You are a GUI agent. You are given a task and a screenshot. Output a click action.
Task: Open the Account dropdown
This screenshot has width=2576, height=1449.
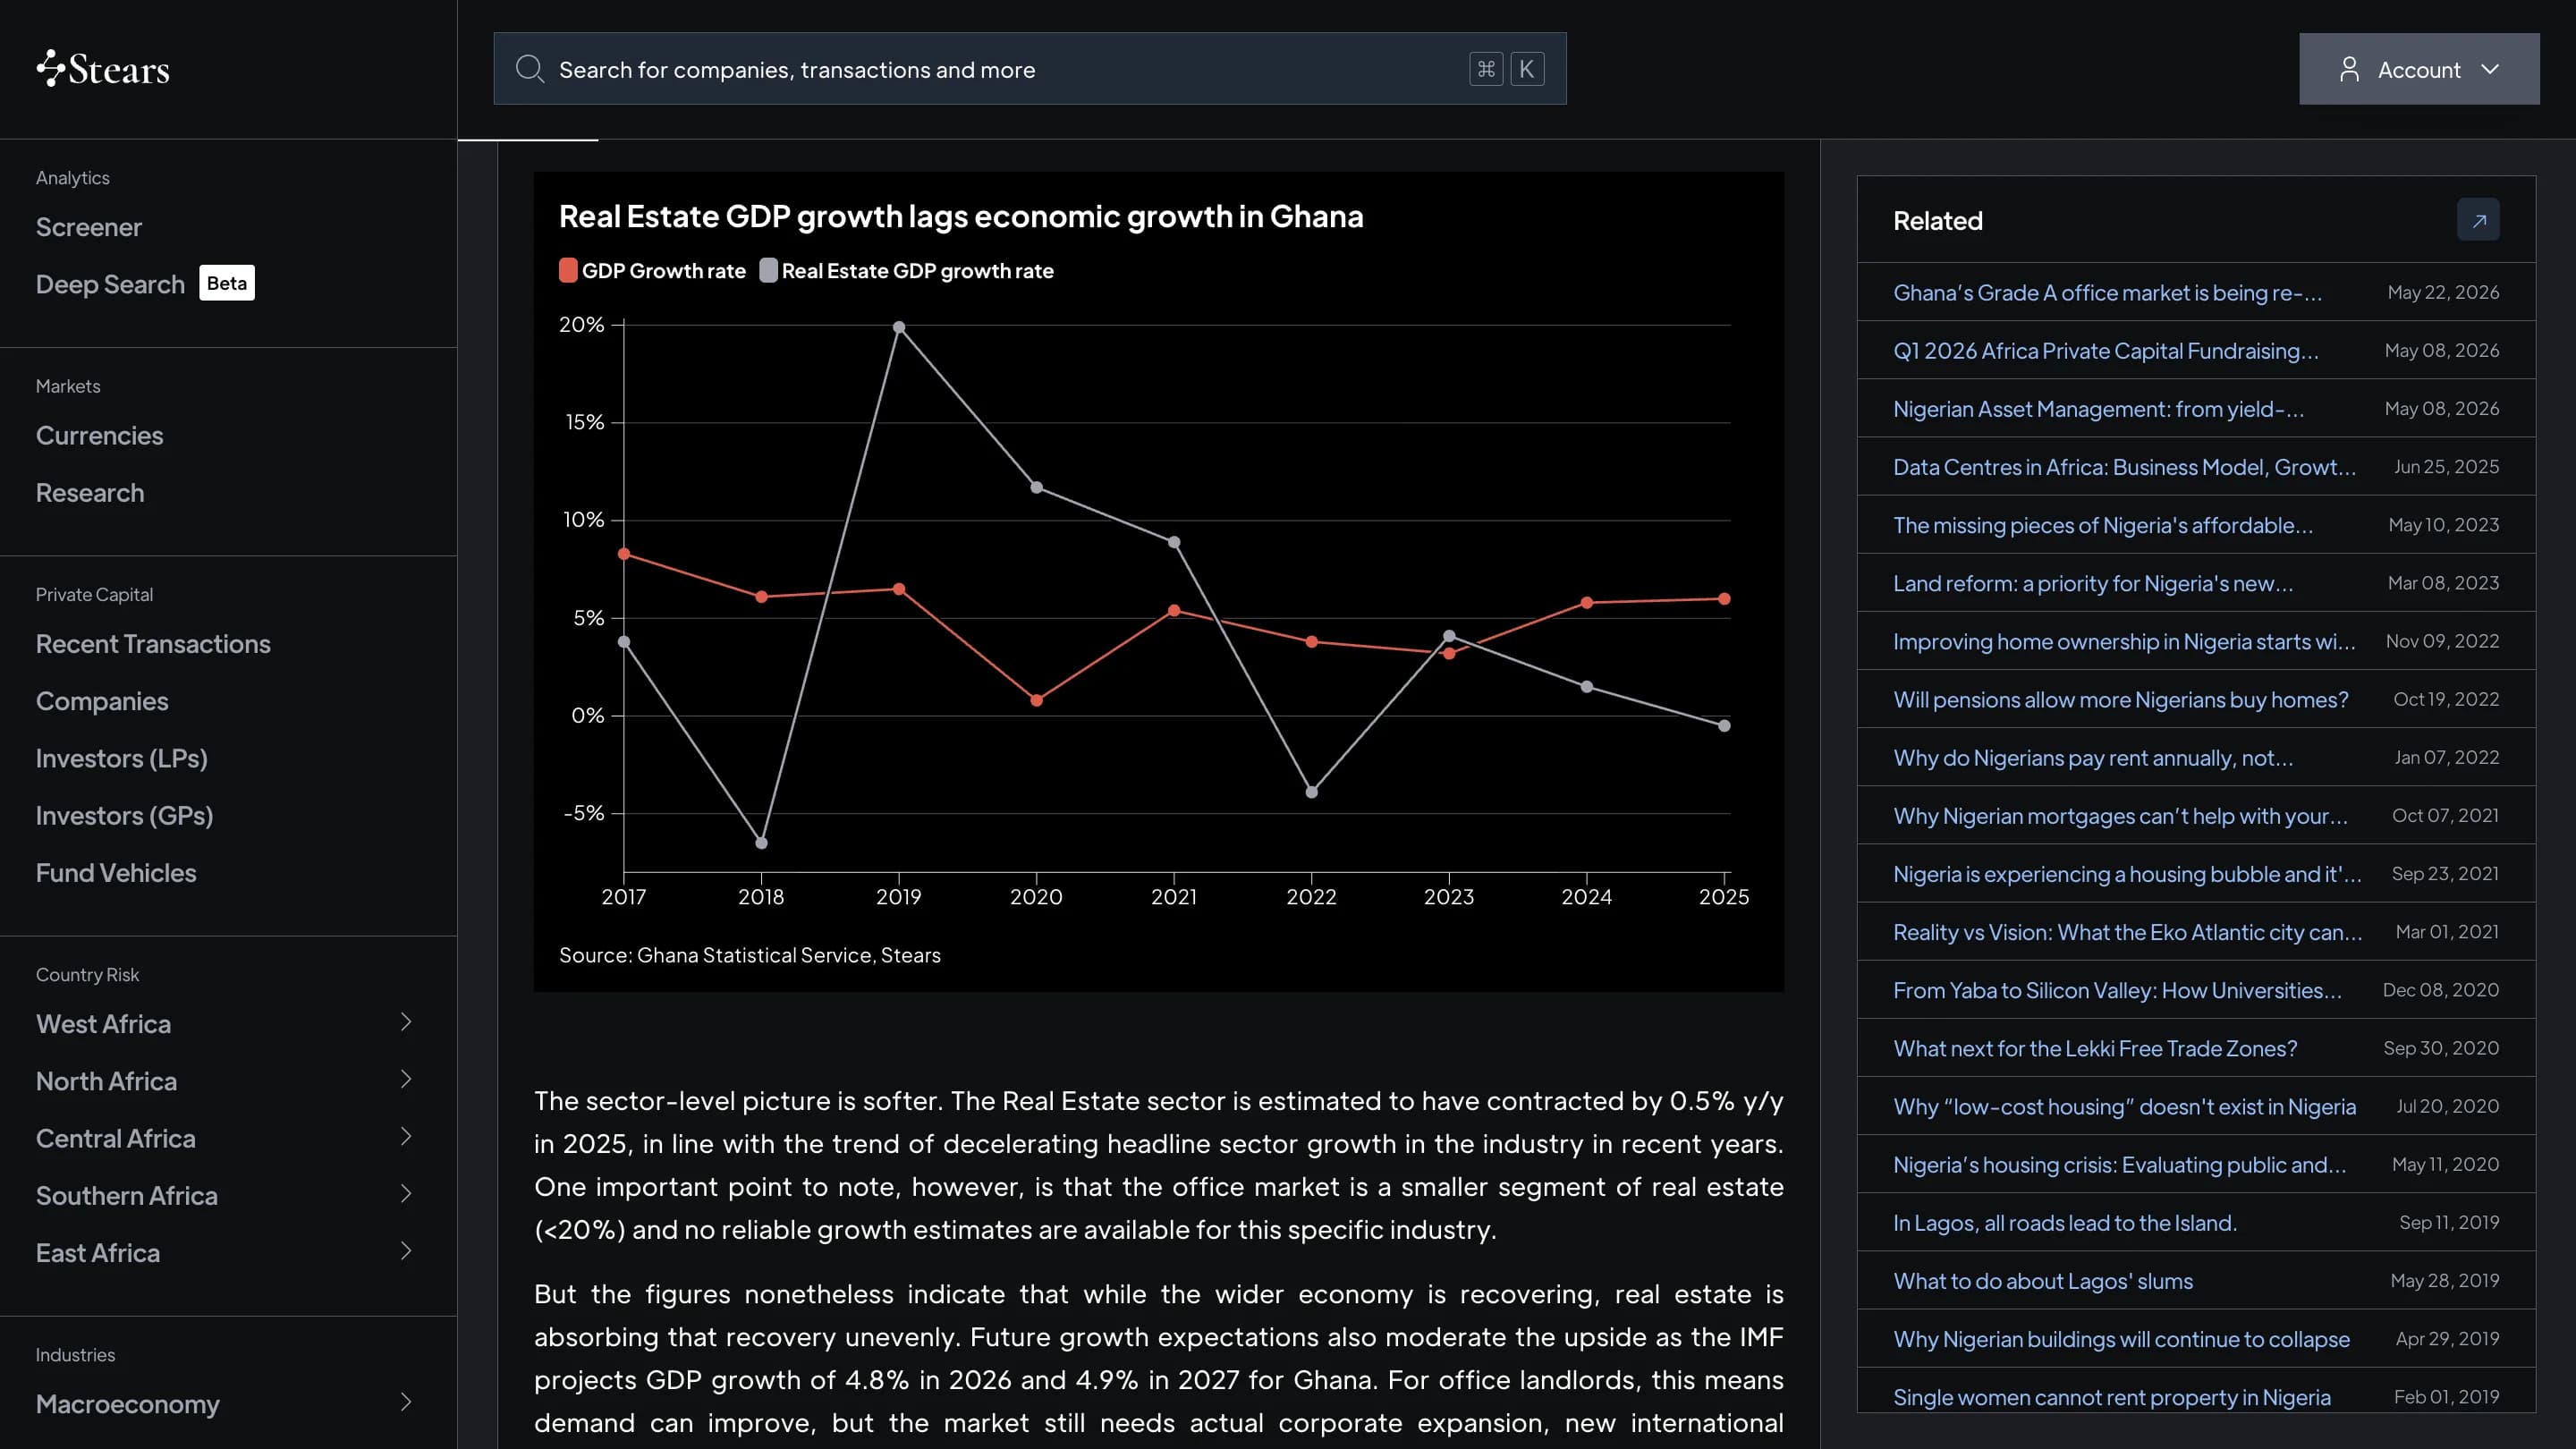(x=2419, y=69)
